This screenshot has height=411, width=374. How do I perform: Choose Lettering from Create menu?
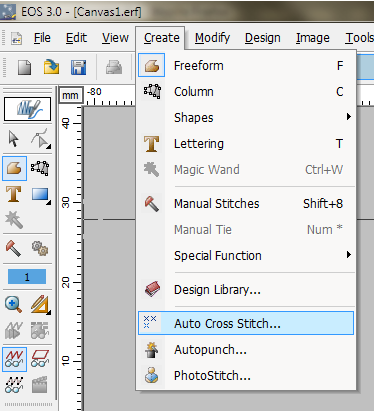click(246, 144)
